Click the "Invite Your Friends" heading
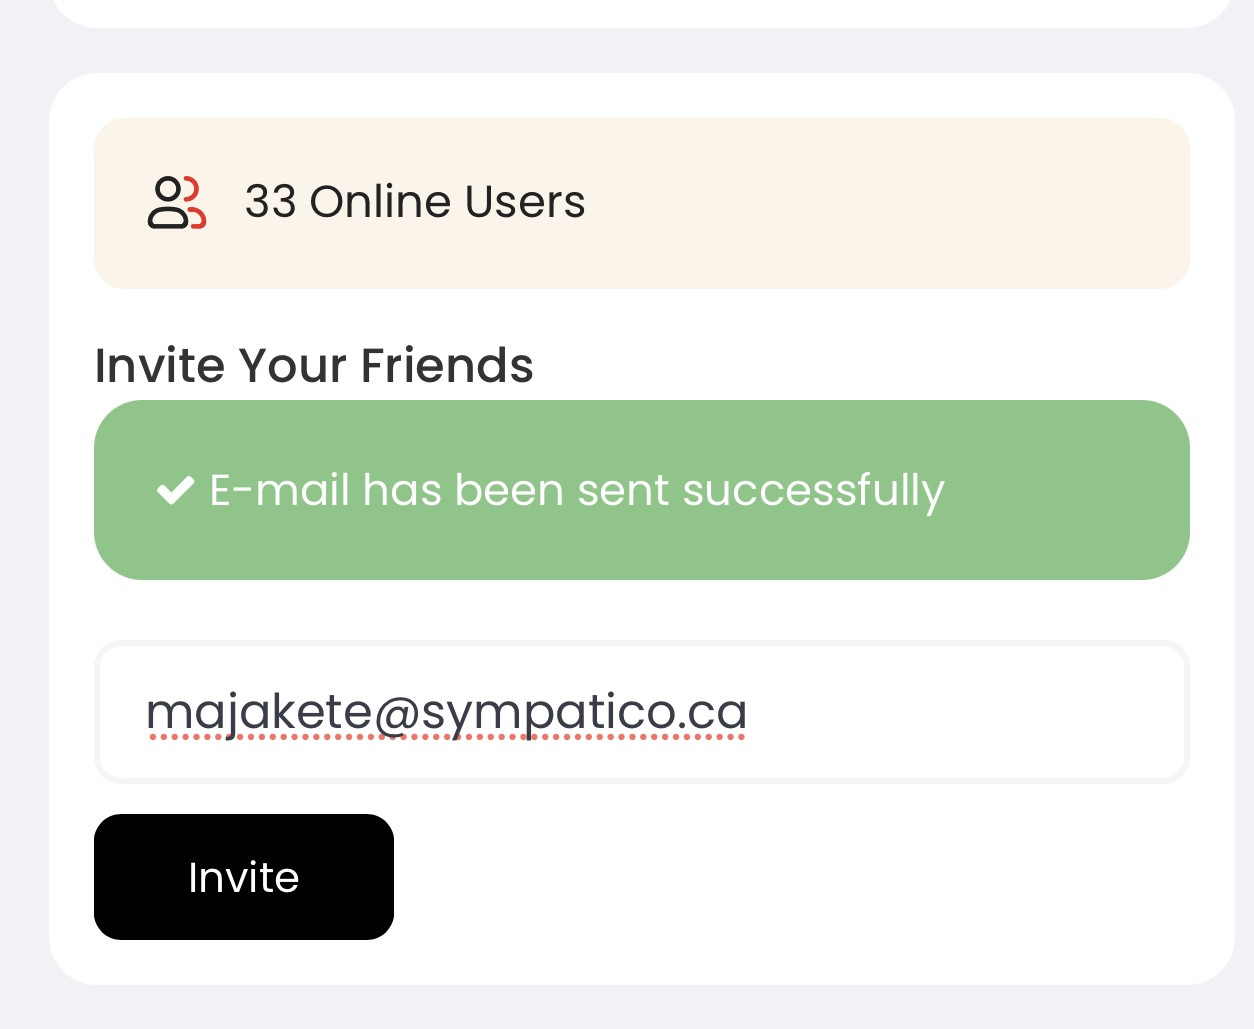 pos(314,365)
